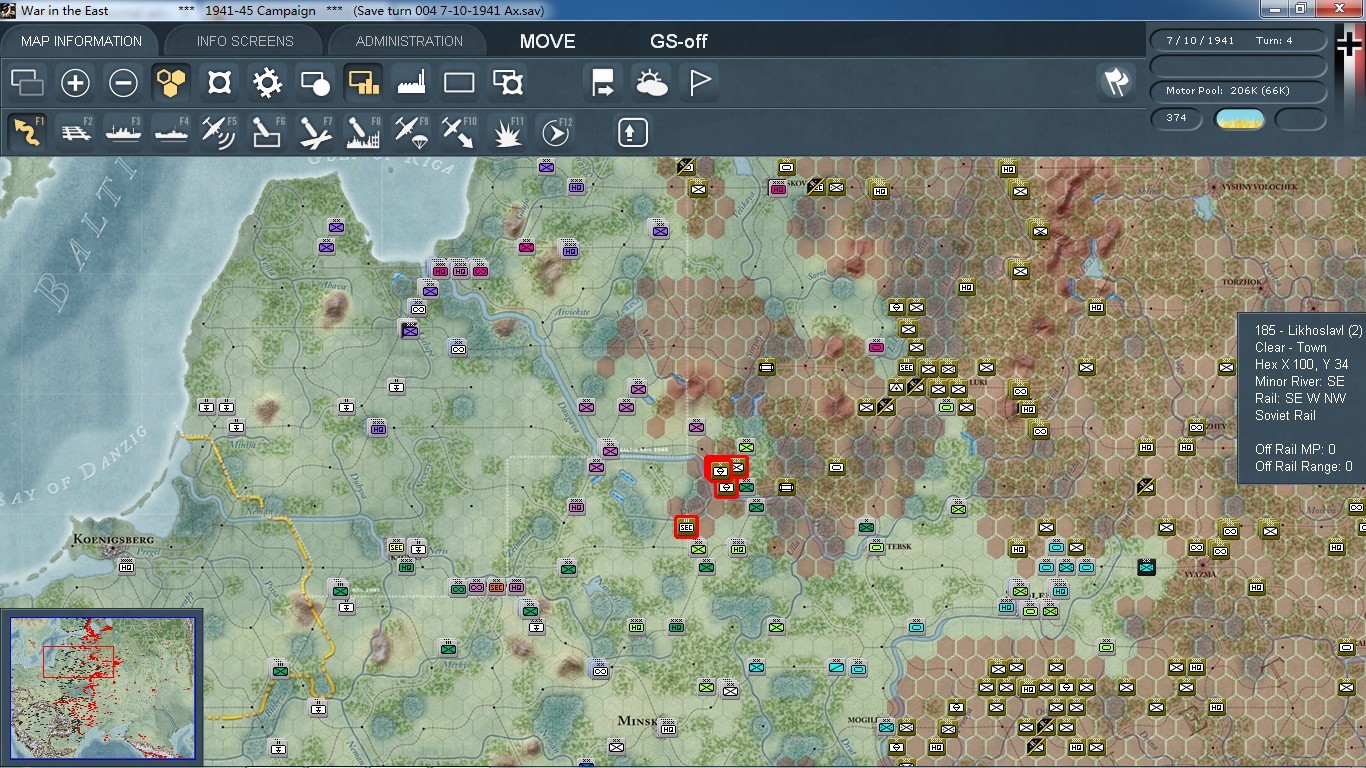Click the MOVE mode label
This screenshot has height=768, width=1366.
point(548,41)
